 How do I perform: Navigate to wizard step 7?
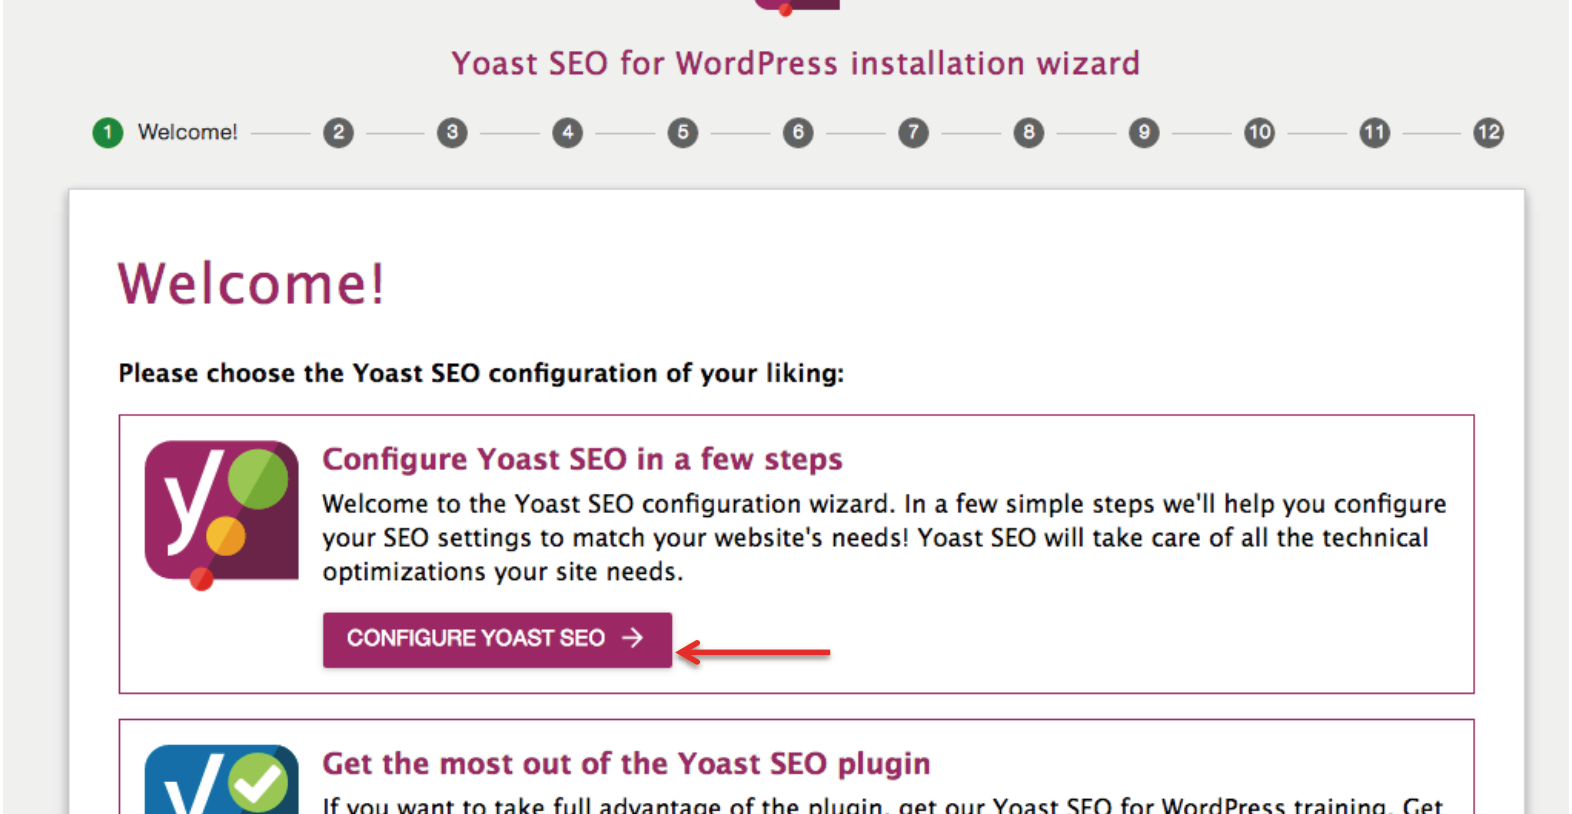pos(912,132)
